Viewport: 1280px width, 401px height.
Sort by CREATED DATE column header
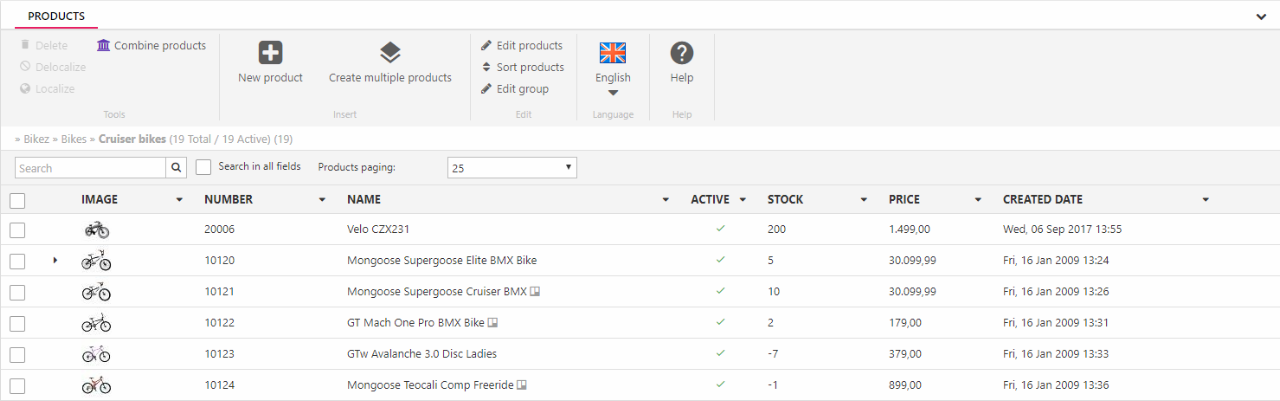tap(1043, 200)
